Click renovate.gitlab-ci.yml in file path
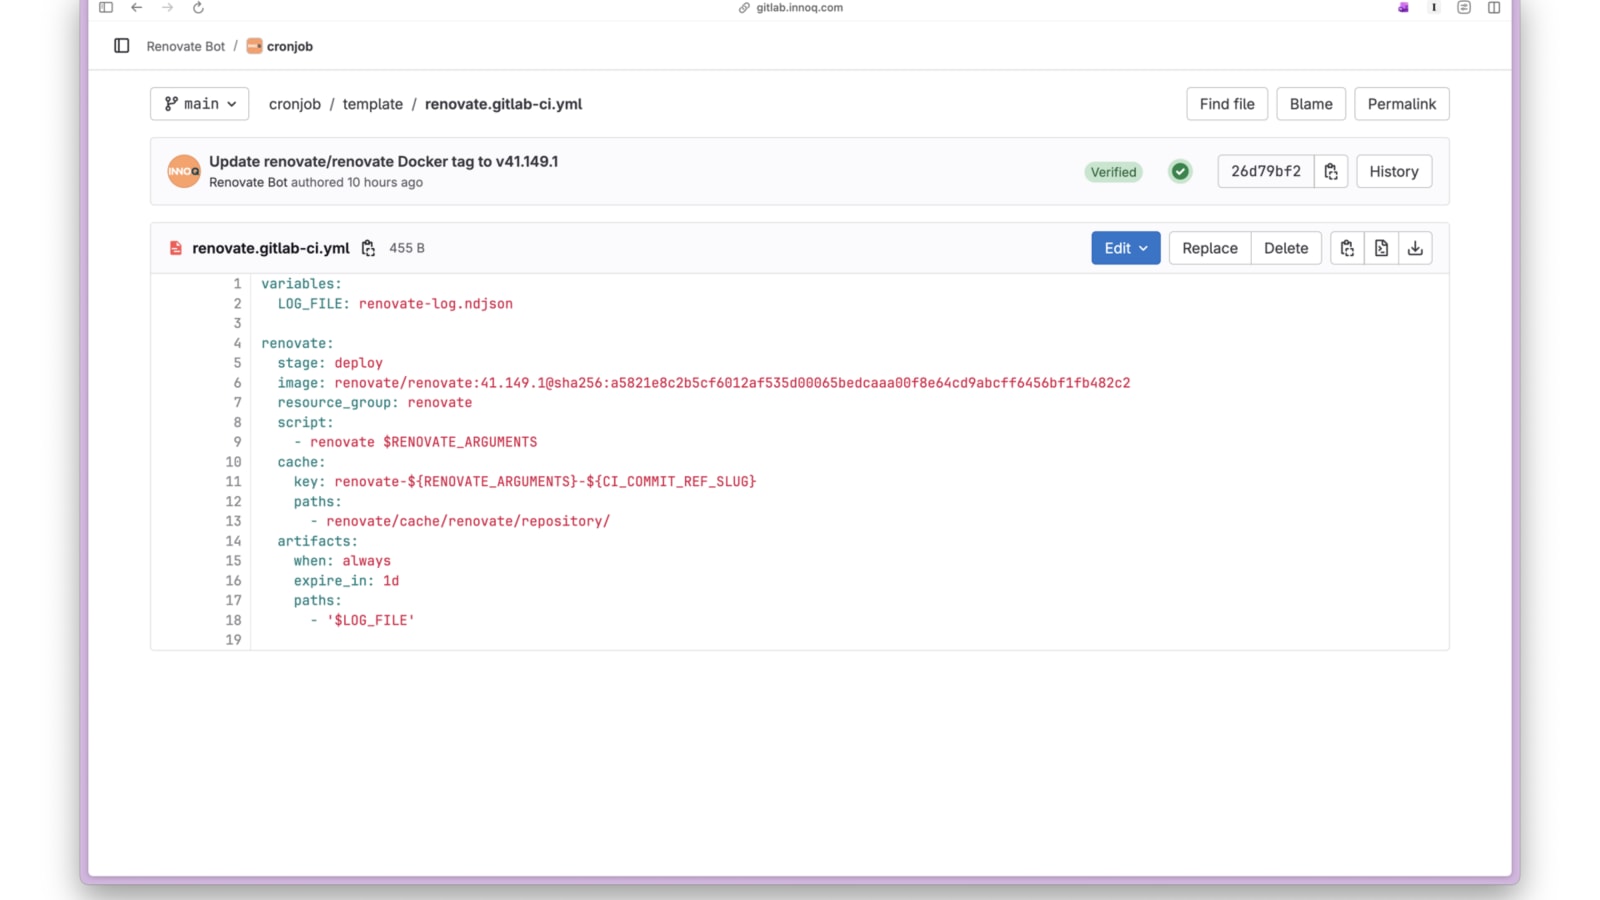 click(x=503, y=104)
